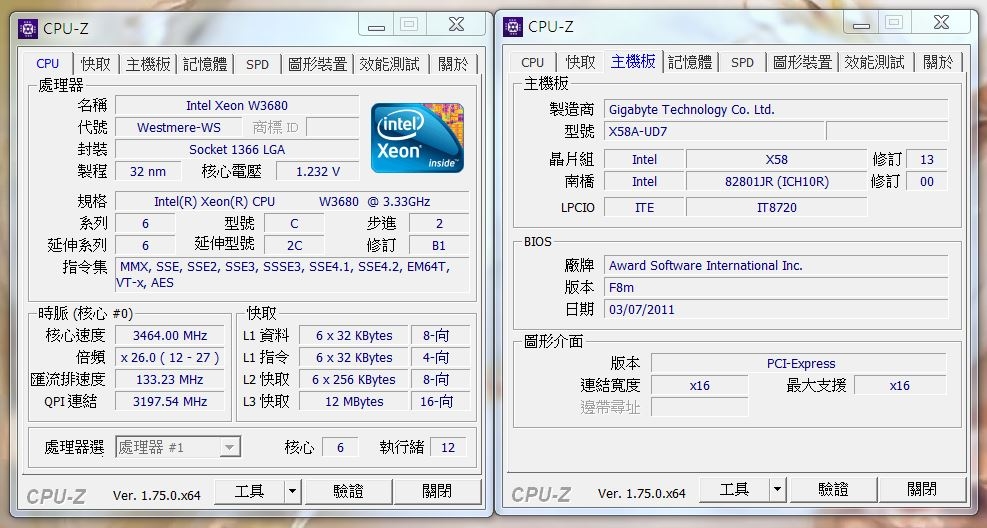Viewport: 987px width, 528px height.
Task: Click the instructions list starting with MMX, SSE
Action: [x=292, y=275]
